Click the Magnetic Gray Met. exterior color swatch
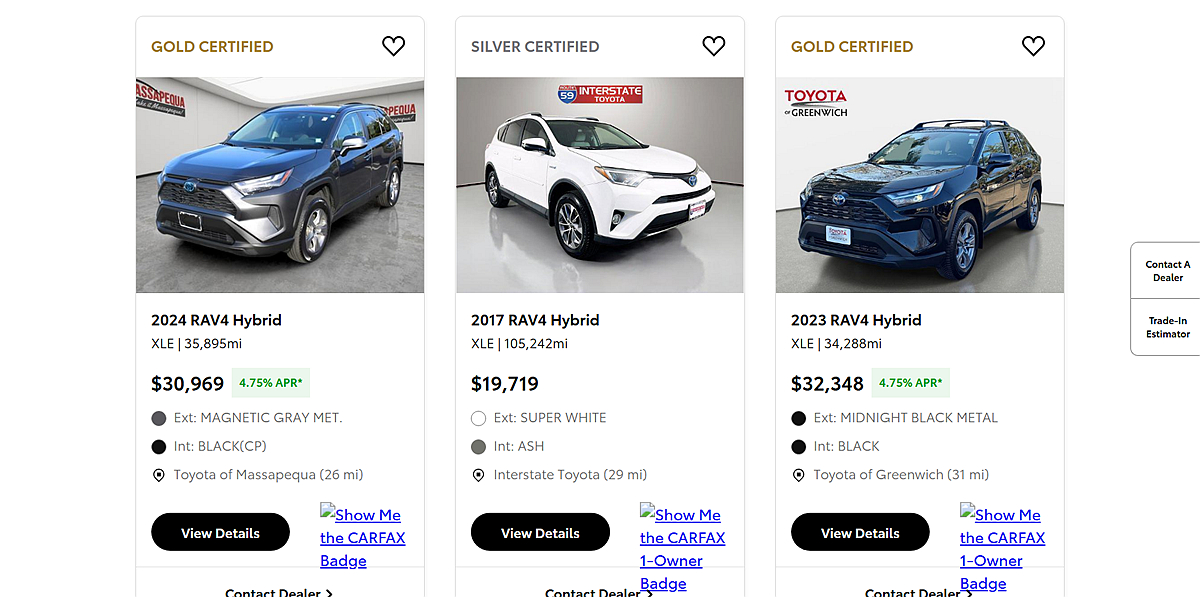 pyautogui.click(x=158, y=418)
